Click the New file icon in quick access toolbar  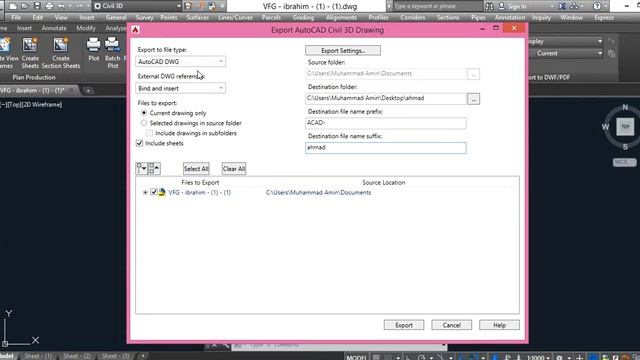click(13, 6)
